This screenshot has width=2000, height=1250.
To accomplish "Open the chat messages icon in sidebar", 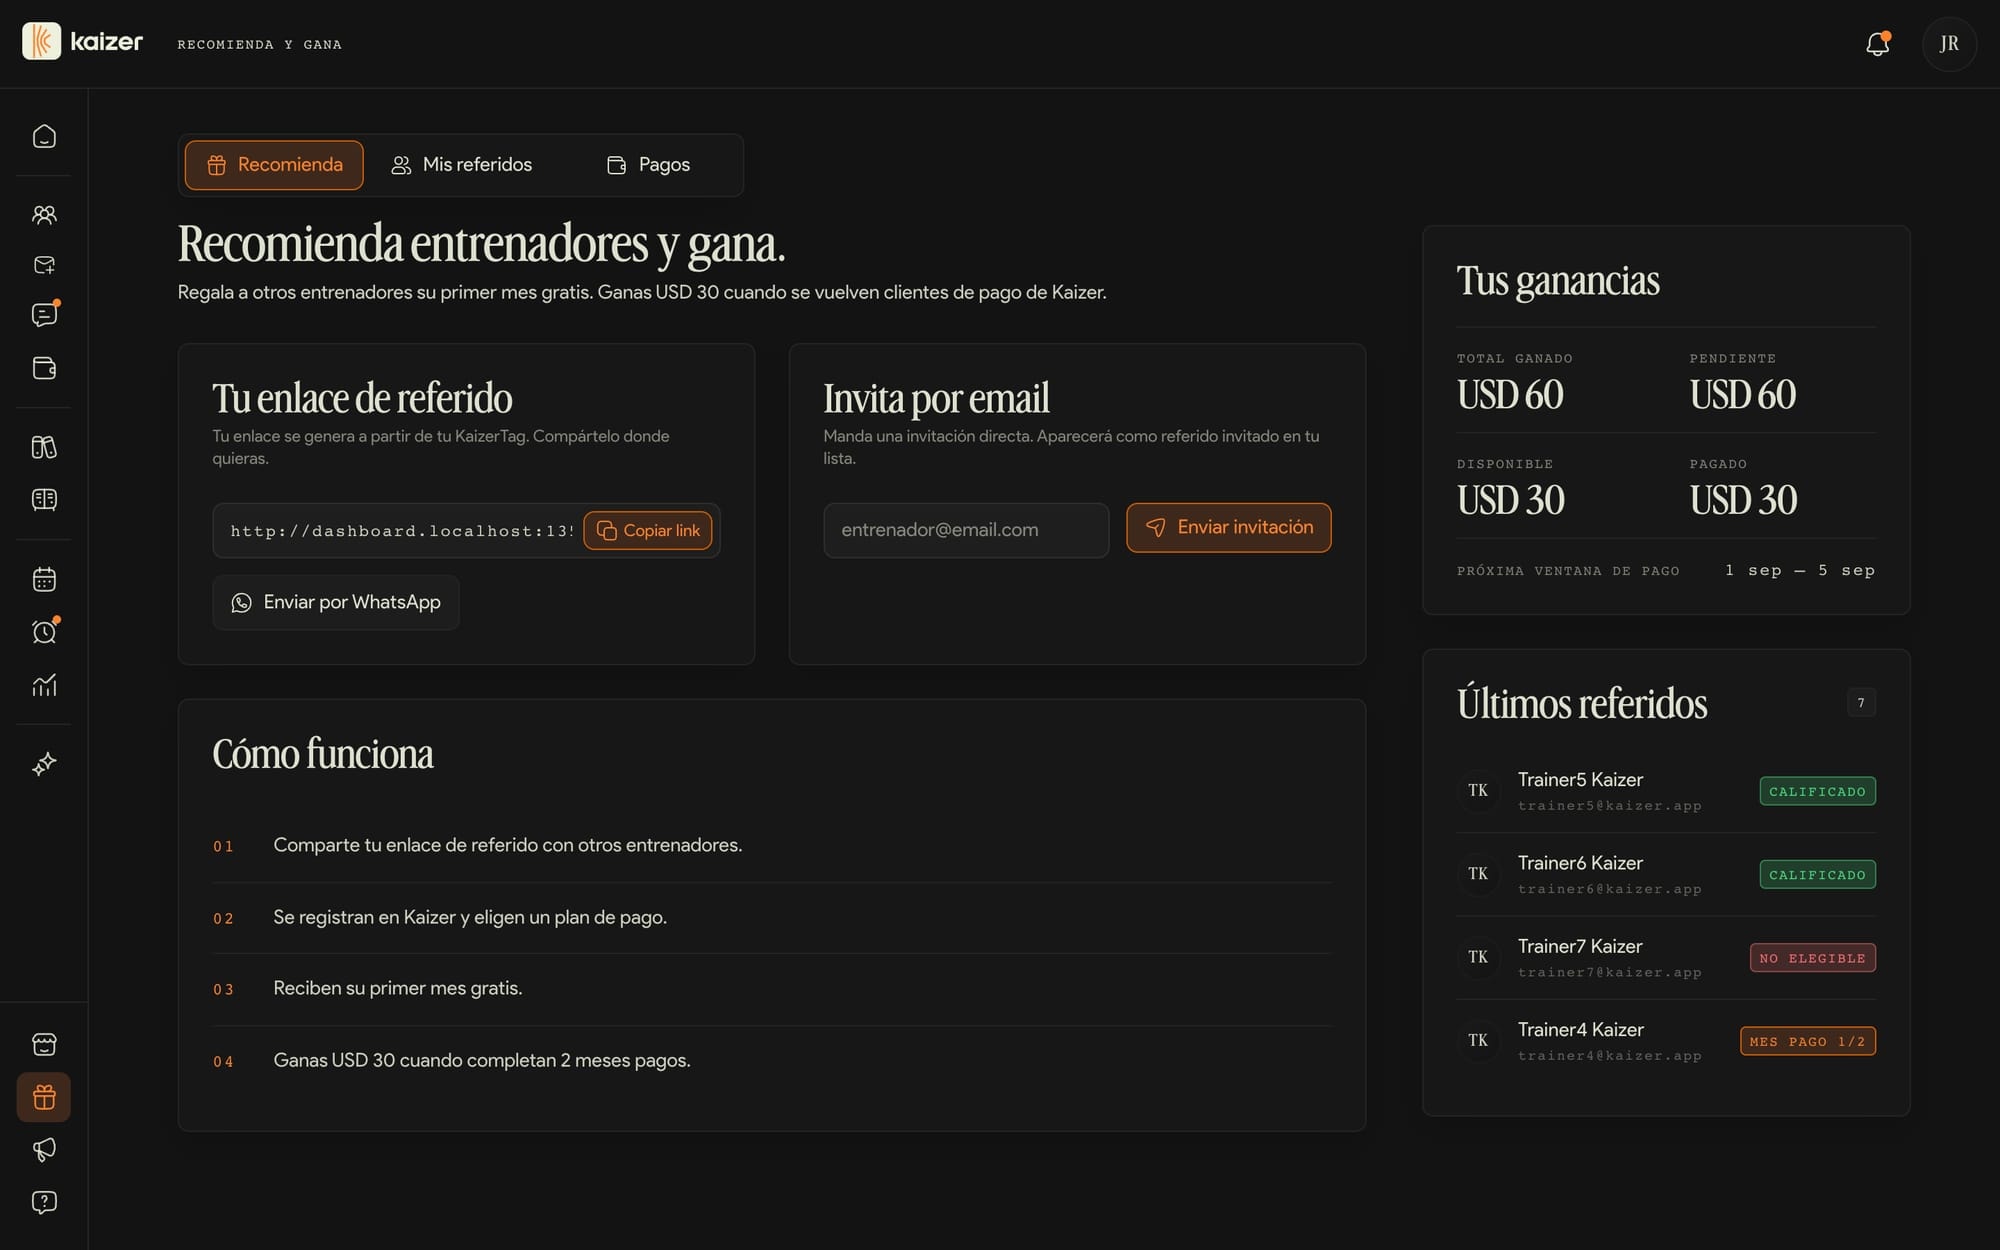I will pyautogui.click(x=44, y=315).
